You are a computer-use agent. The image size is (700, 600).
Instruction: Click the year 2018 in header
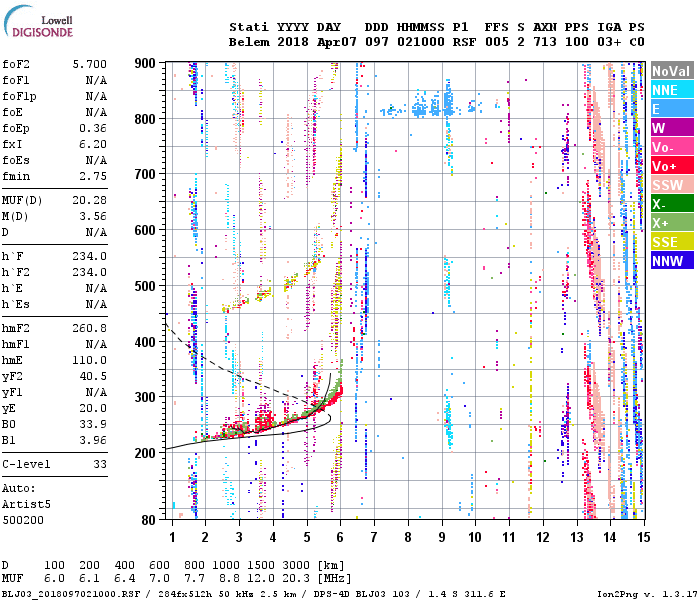pos(293,42)
